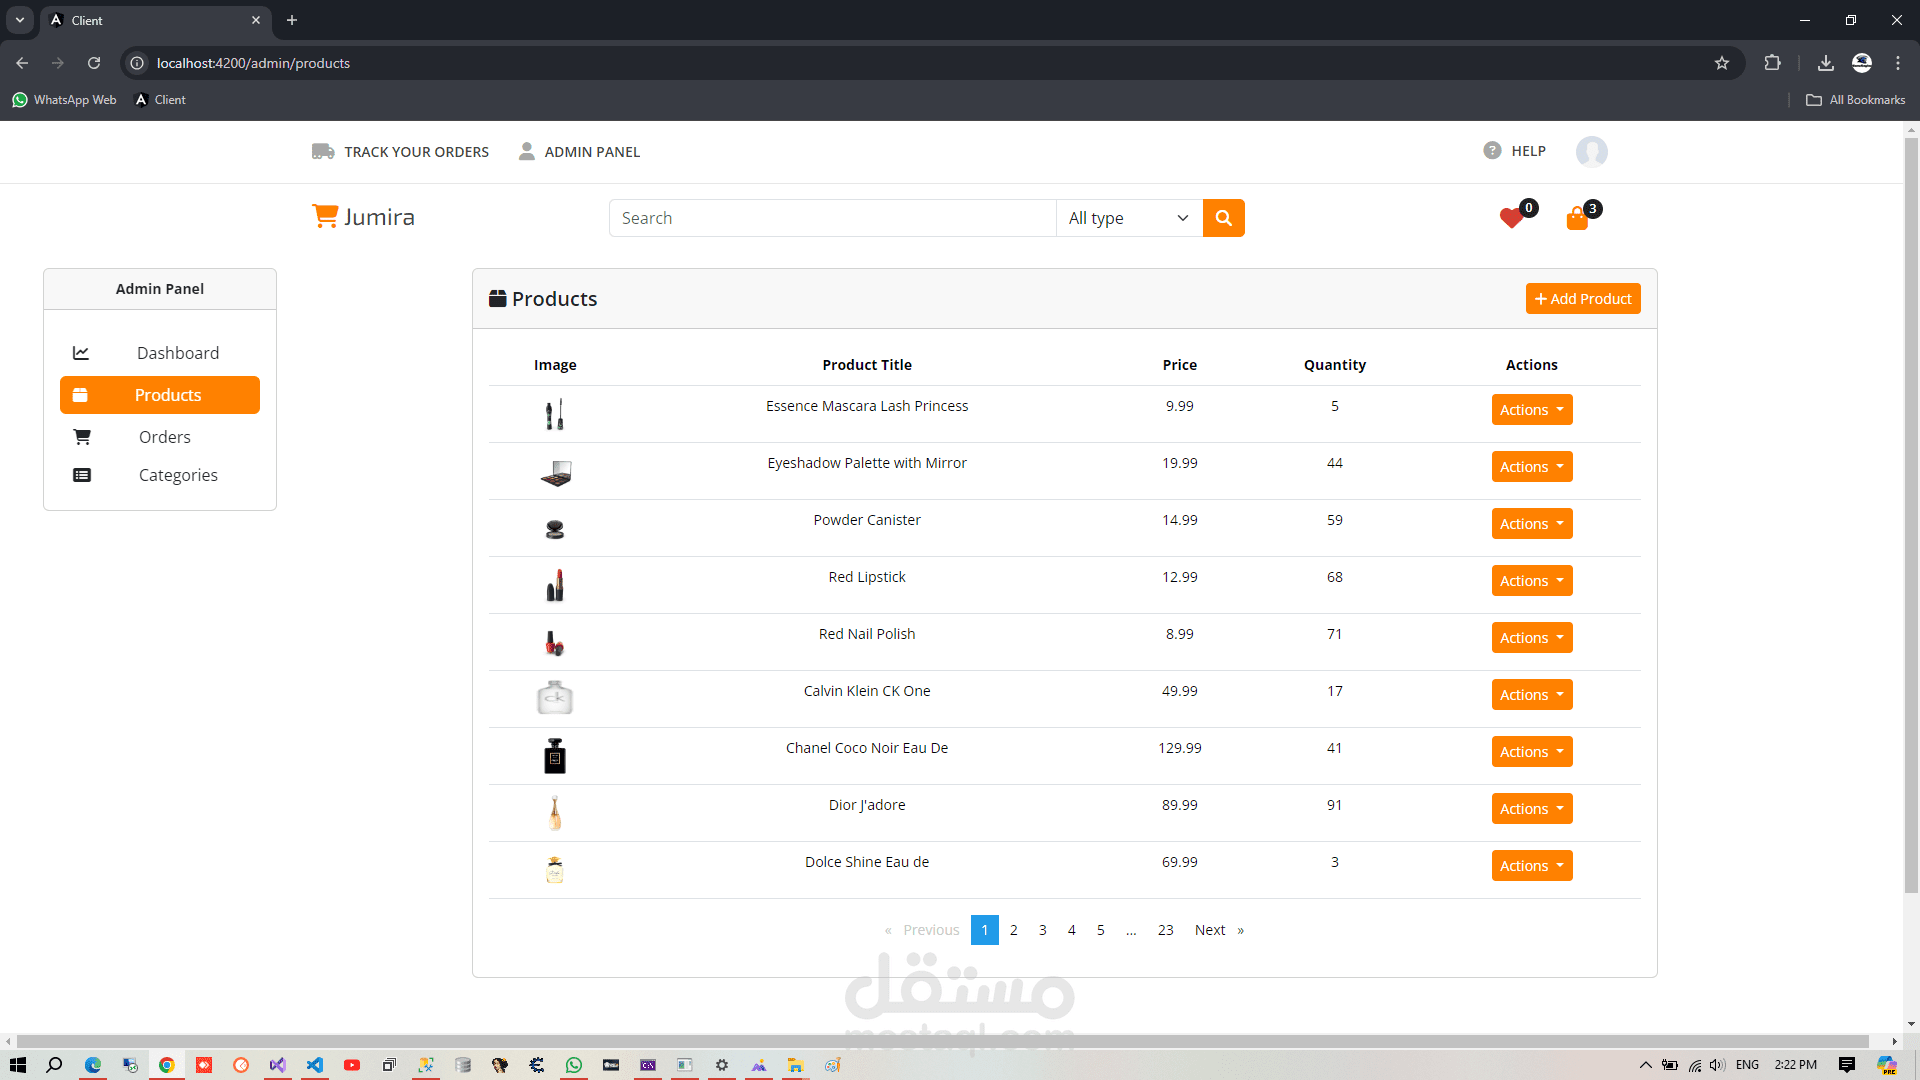The height and width of the screenshot is (1080, 1920).
Task: Bookmark this page with star icon
Action: [1721, 63]
